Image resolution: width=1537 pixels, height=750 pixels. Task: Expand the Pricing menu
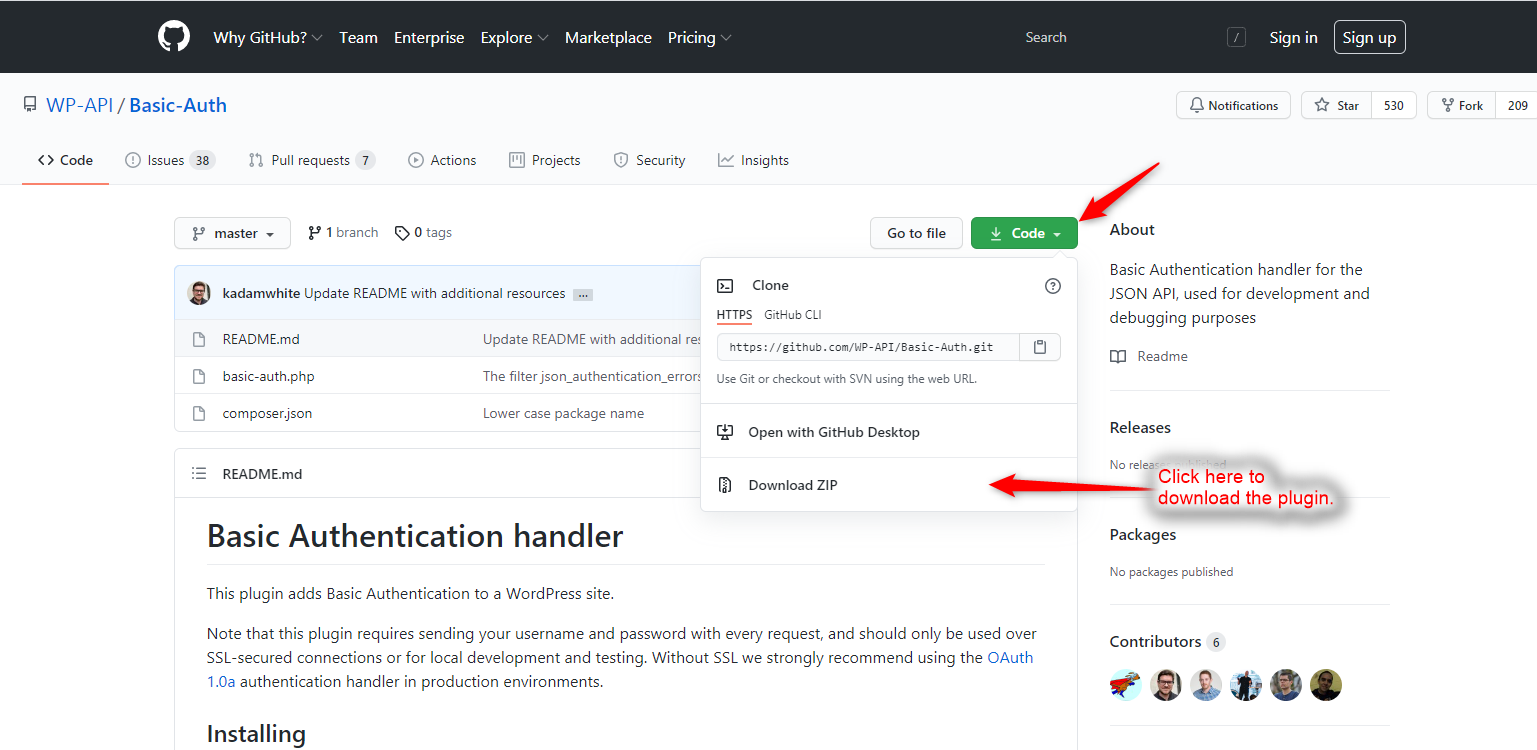pos(699,38)
